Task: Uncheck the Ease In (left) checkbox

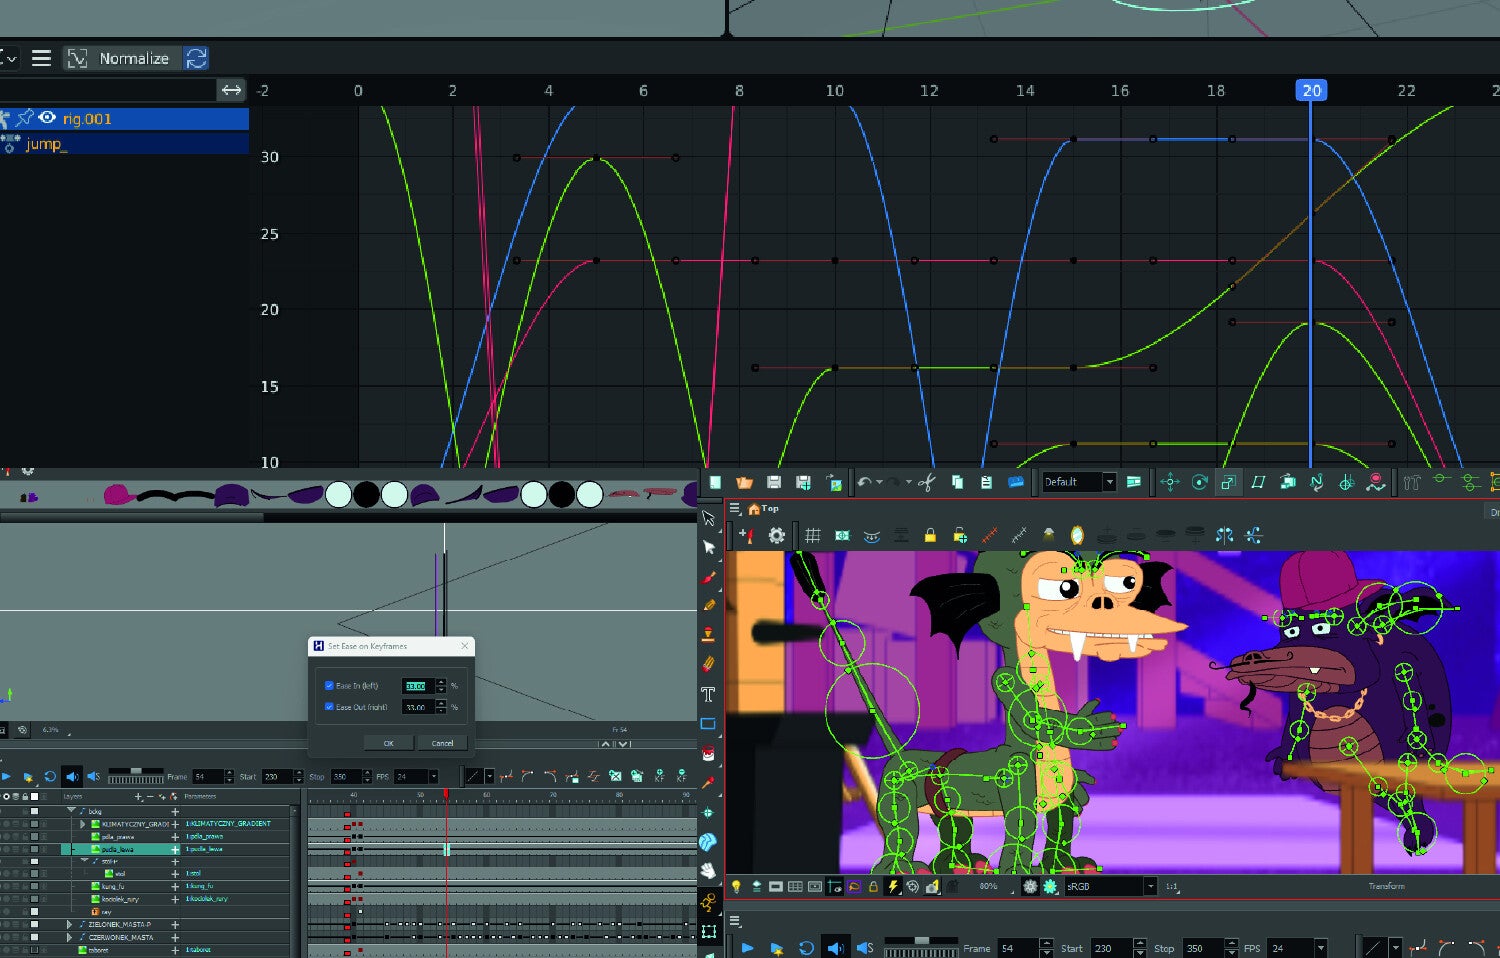Action: (x=329, y=686)
